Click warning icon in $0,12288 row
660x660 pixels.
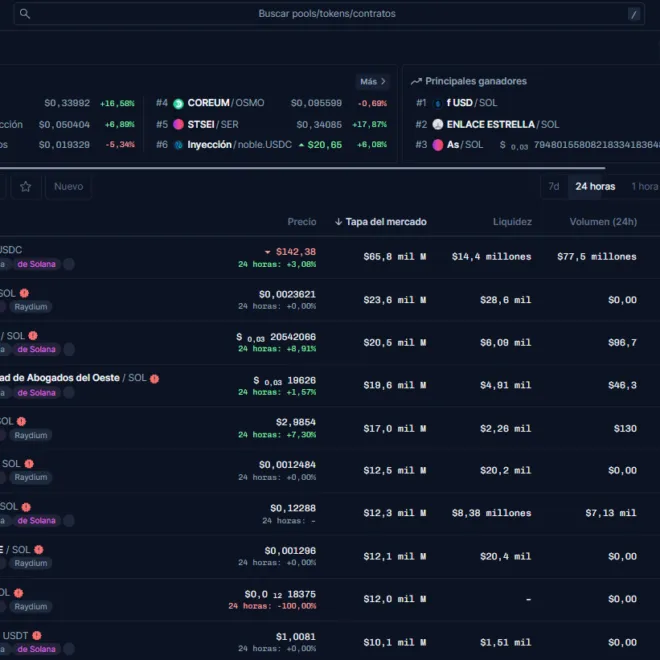click(x=26, y=507)
